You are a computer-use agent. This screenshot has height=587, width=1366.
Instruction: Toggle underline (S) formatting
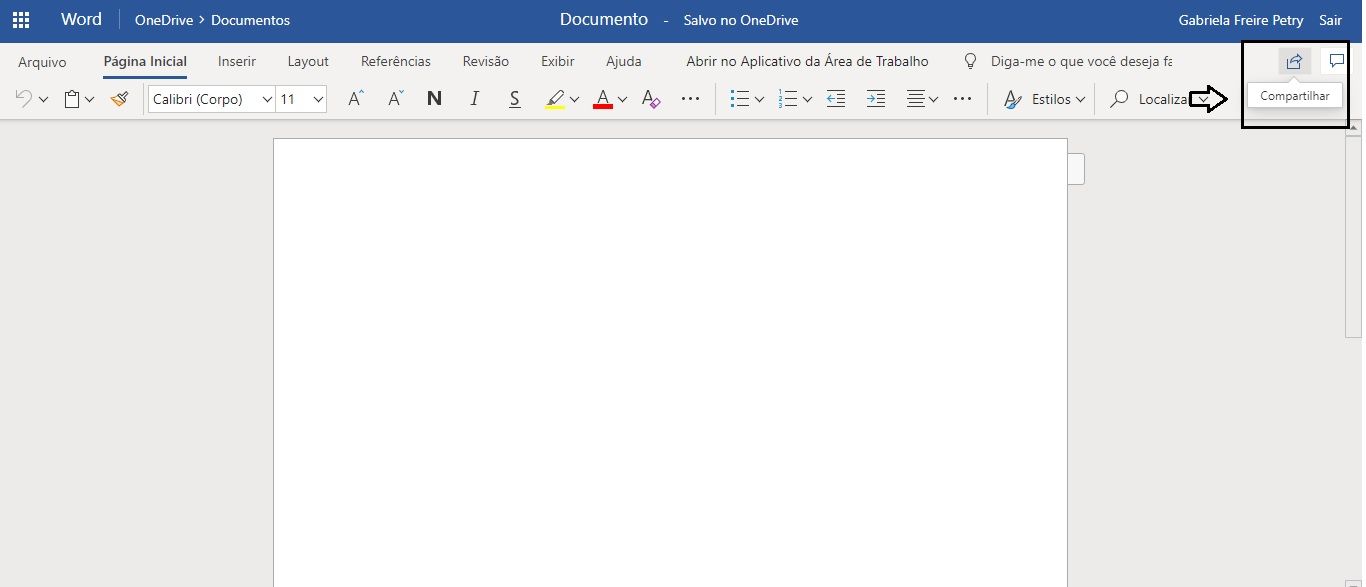click(514, 99)
